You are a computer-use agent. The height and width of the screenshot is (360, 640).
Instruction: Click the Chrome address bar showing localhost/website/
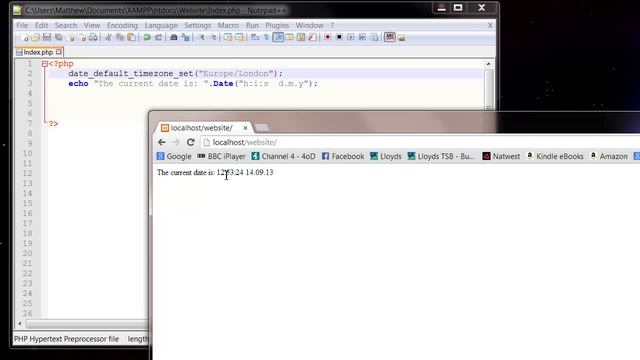[420, 142]
